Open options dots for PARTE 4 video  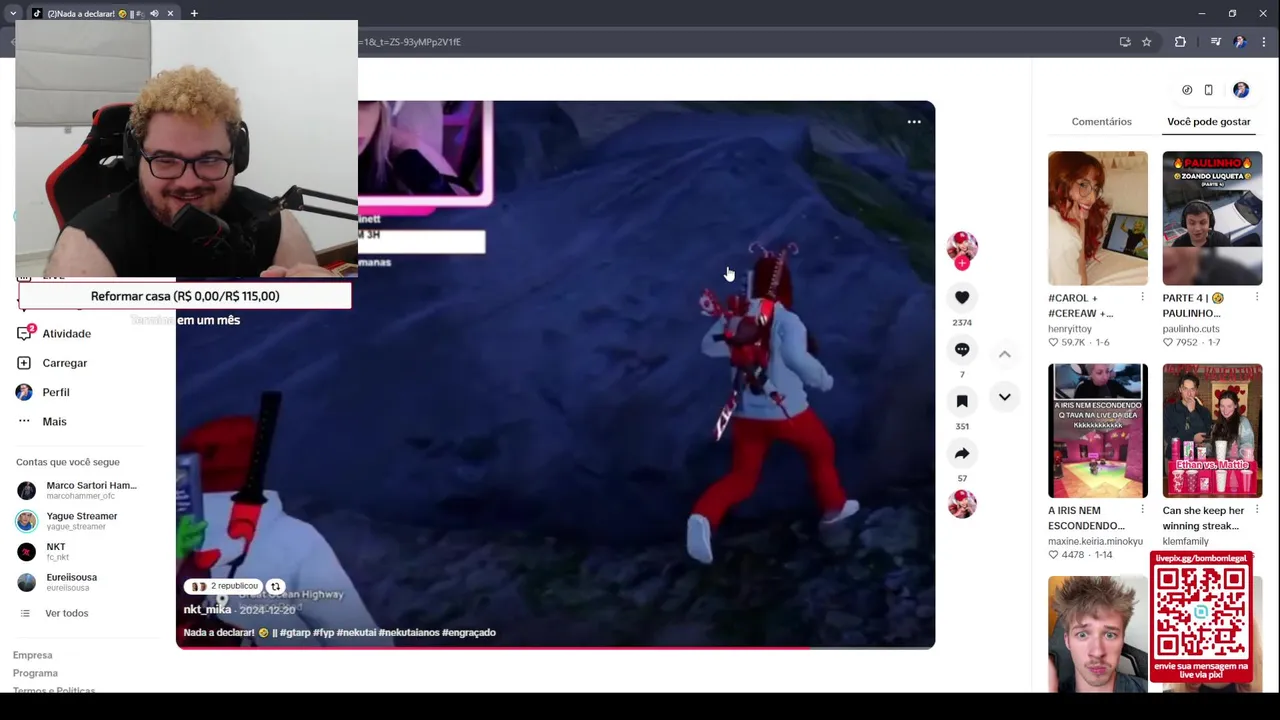click(x=1257, y=297)
